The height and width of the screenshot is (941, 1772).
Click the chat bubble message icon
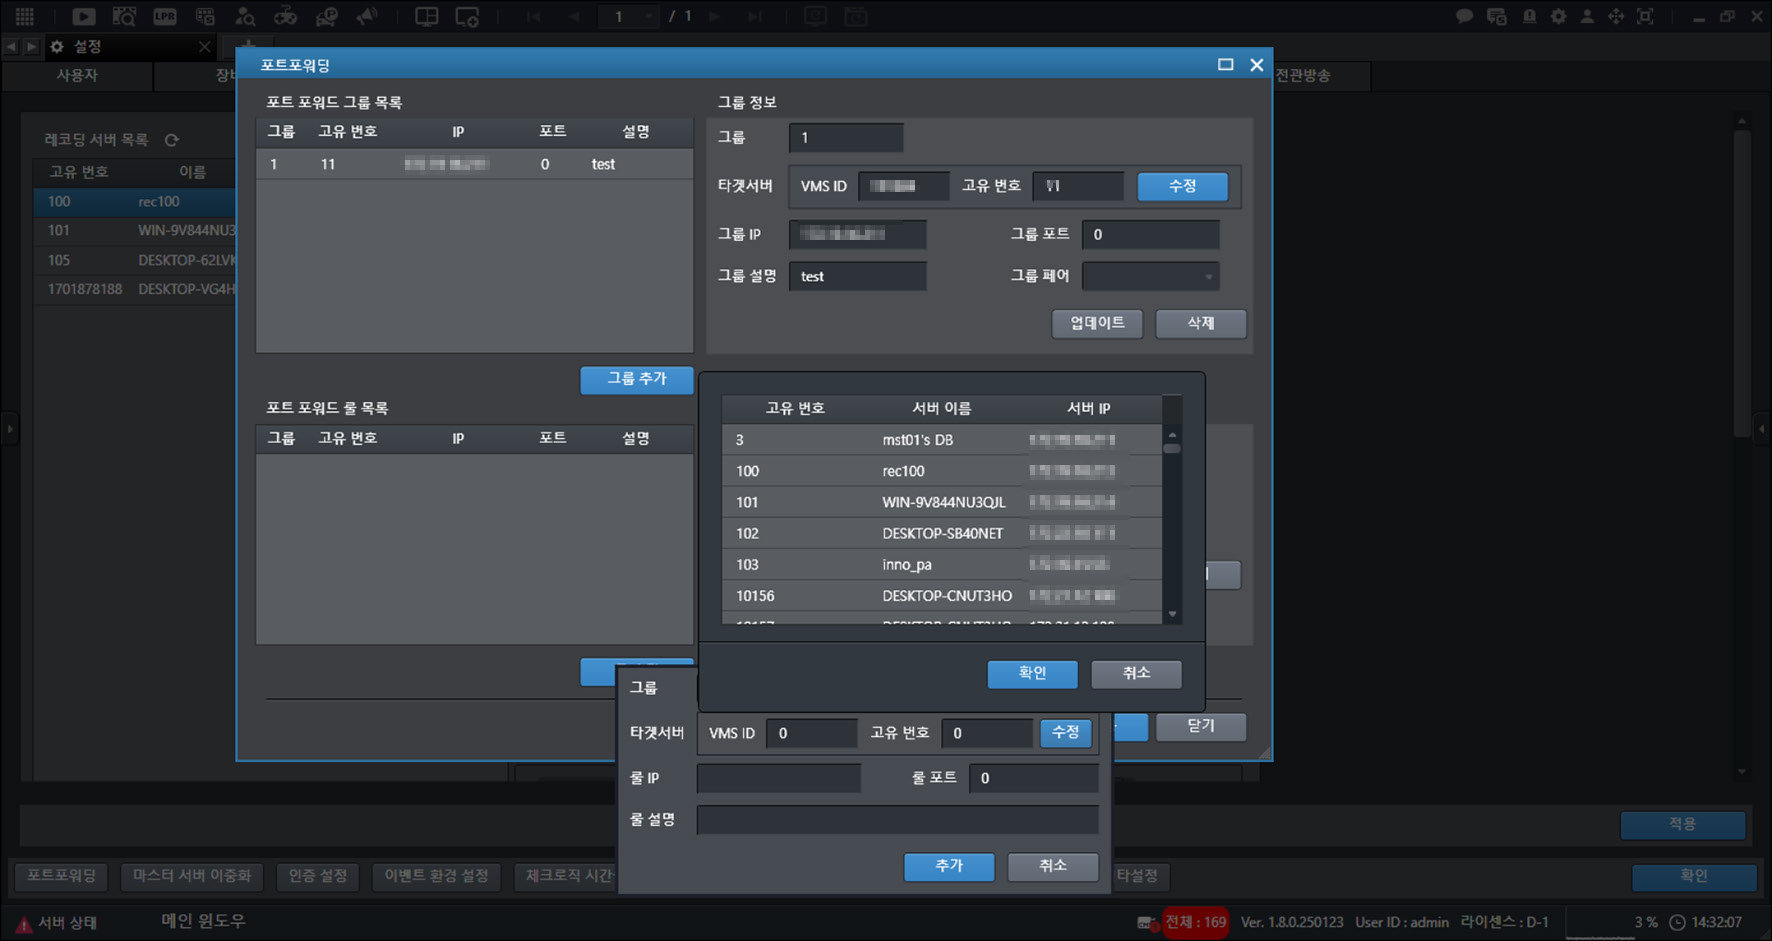point(1464,16)
